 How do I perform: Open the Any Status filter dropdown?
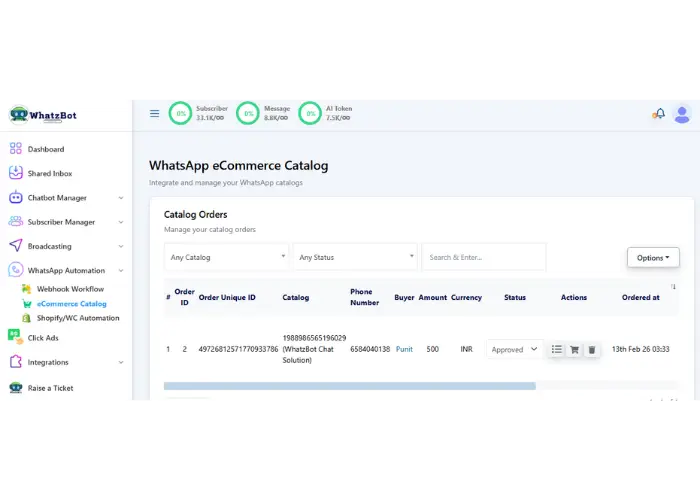pyautogui.click(x=355, y=257)
